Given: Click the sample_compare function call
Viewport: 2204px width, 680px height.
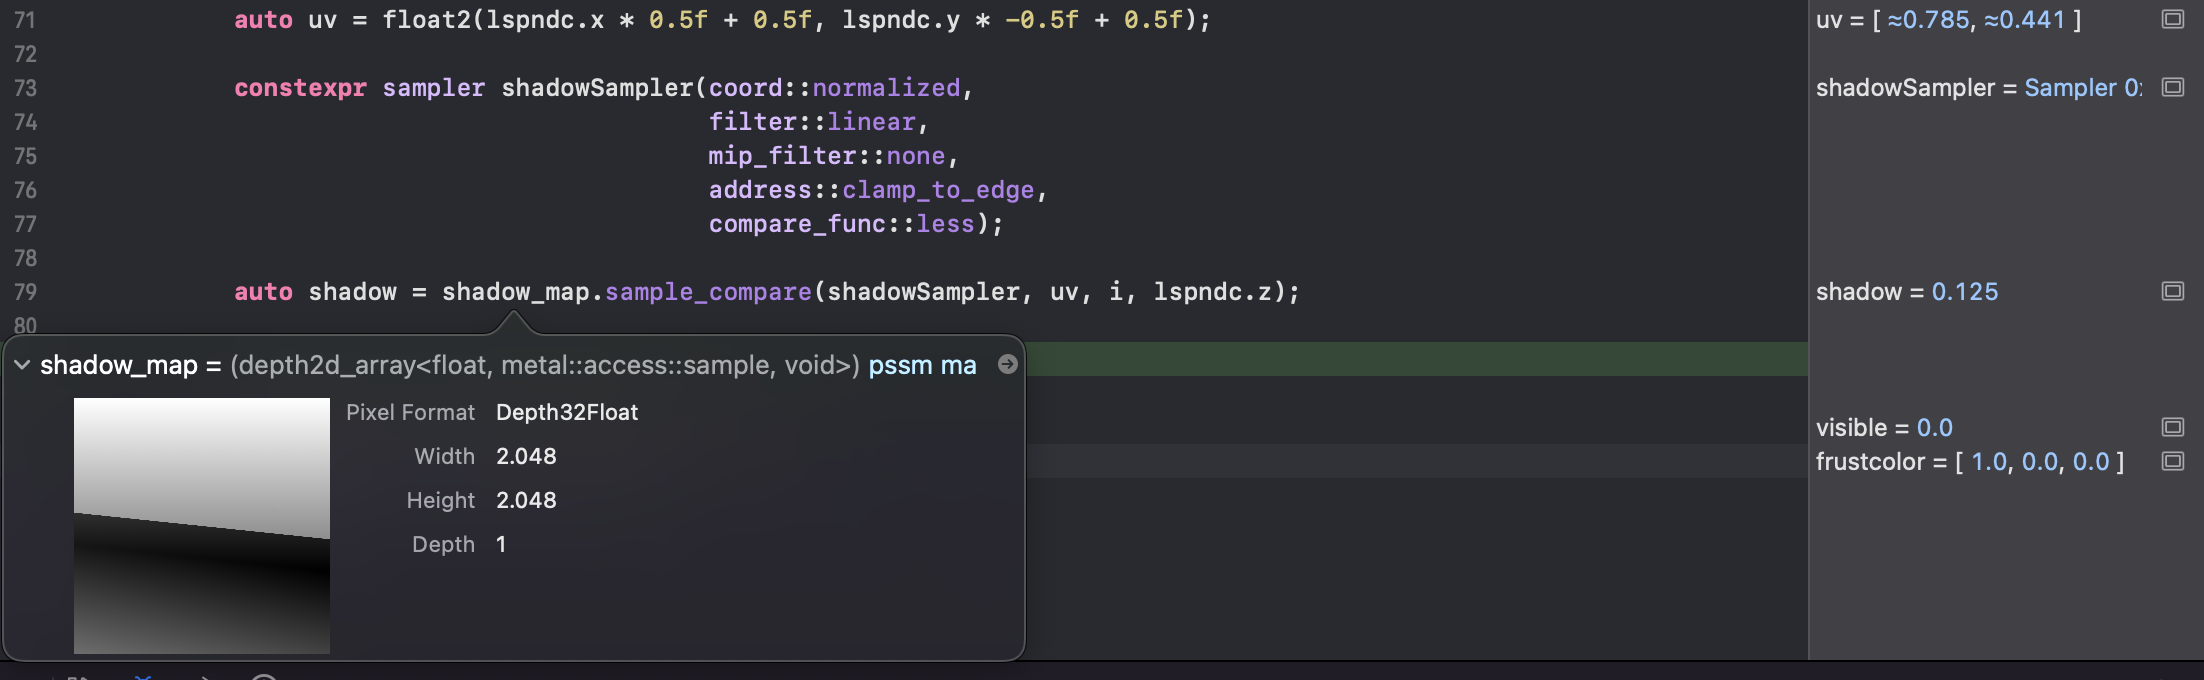Looking at the screenshot, I should [708, 292].
